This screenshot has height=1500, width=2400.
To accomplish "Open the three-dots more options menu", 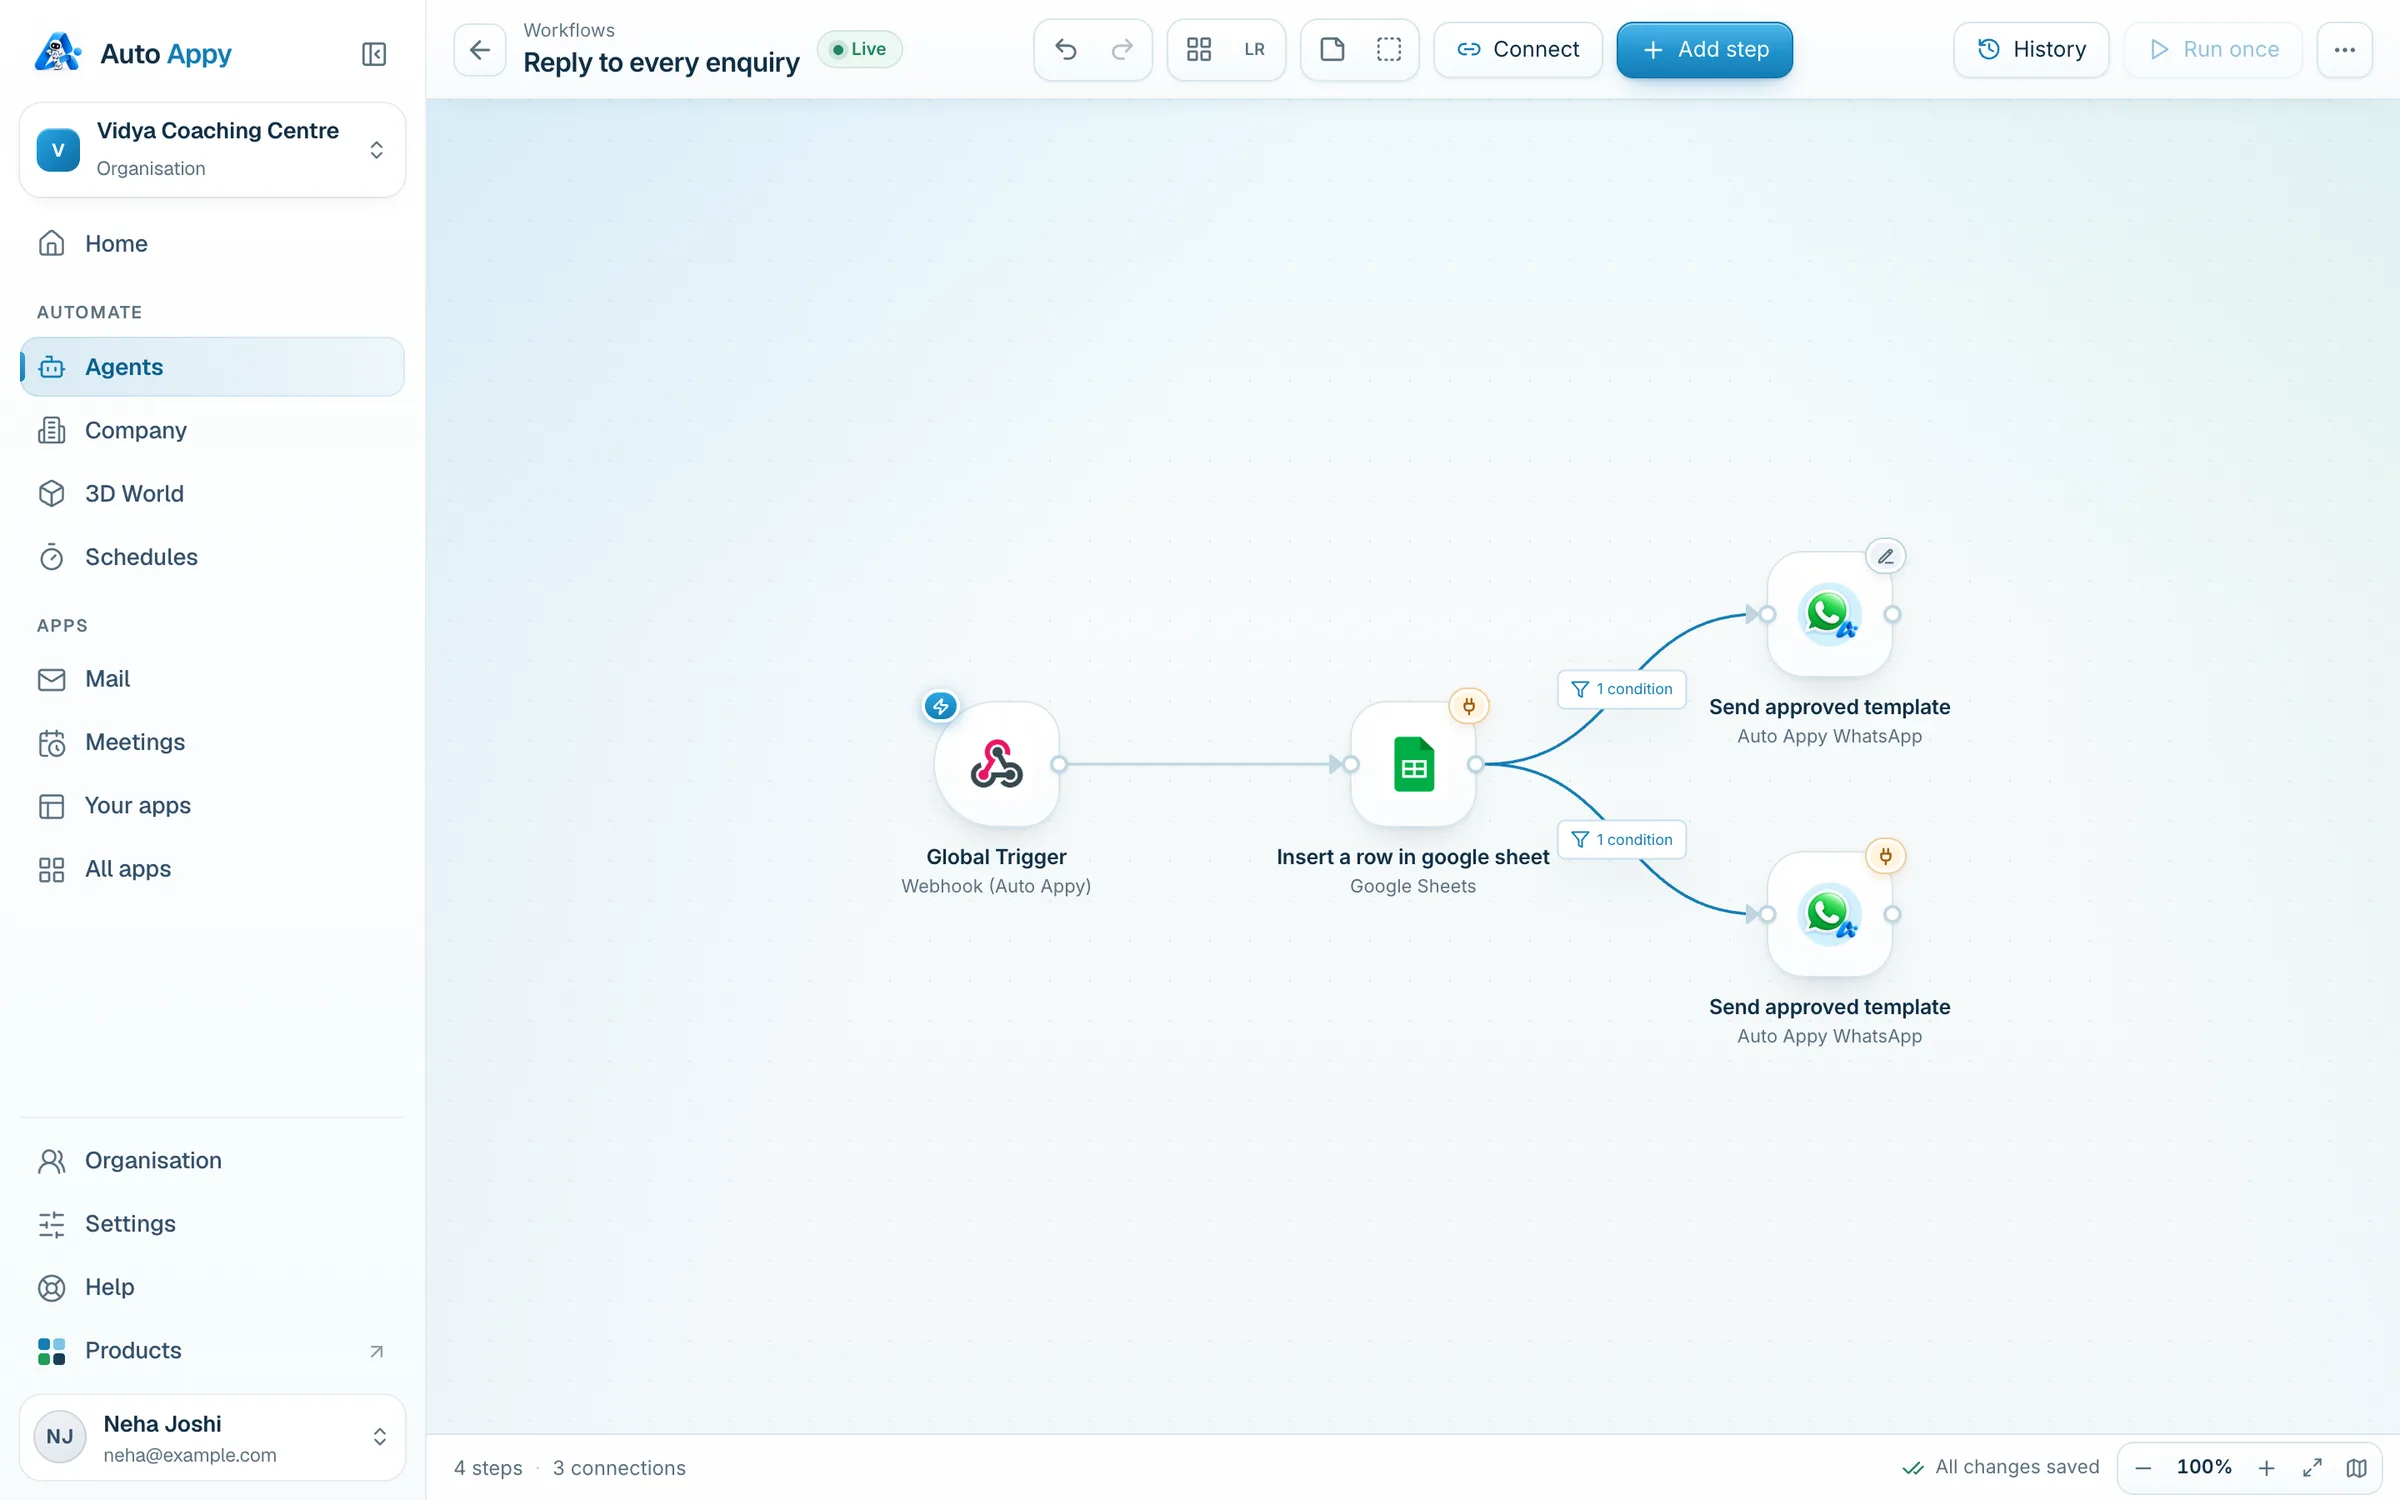I will 2344,49.
